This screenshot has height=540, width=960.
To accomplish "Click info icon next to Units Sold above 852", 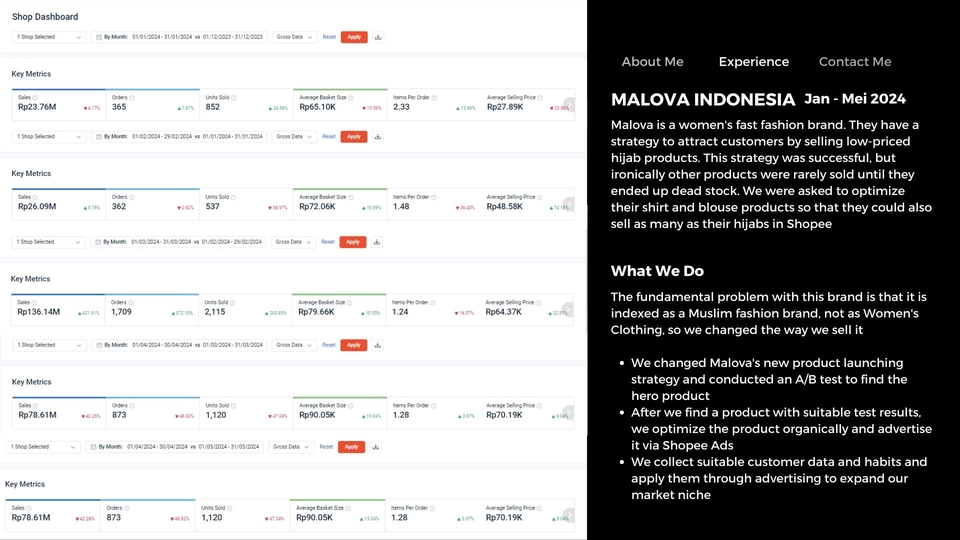I will 234,98.
